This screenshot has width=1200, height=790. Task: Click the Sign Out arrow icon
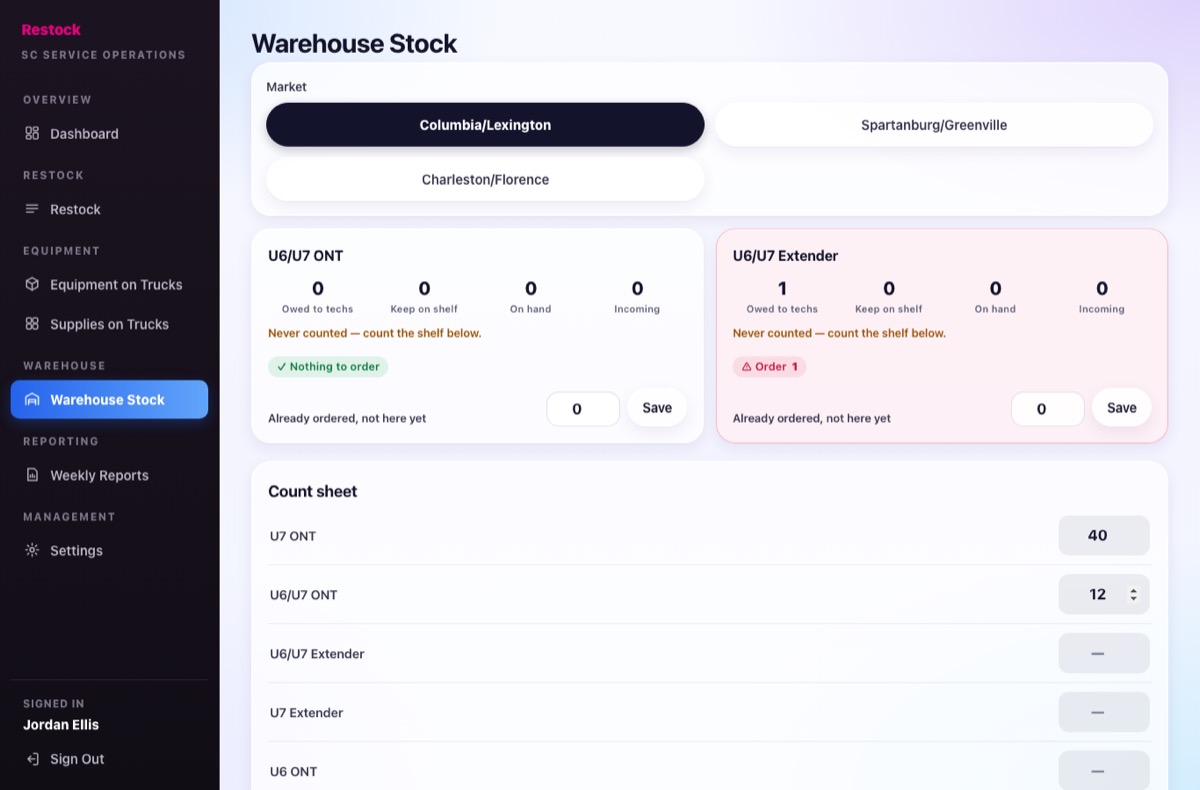[32, 759]
